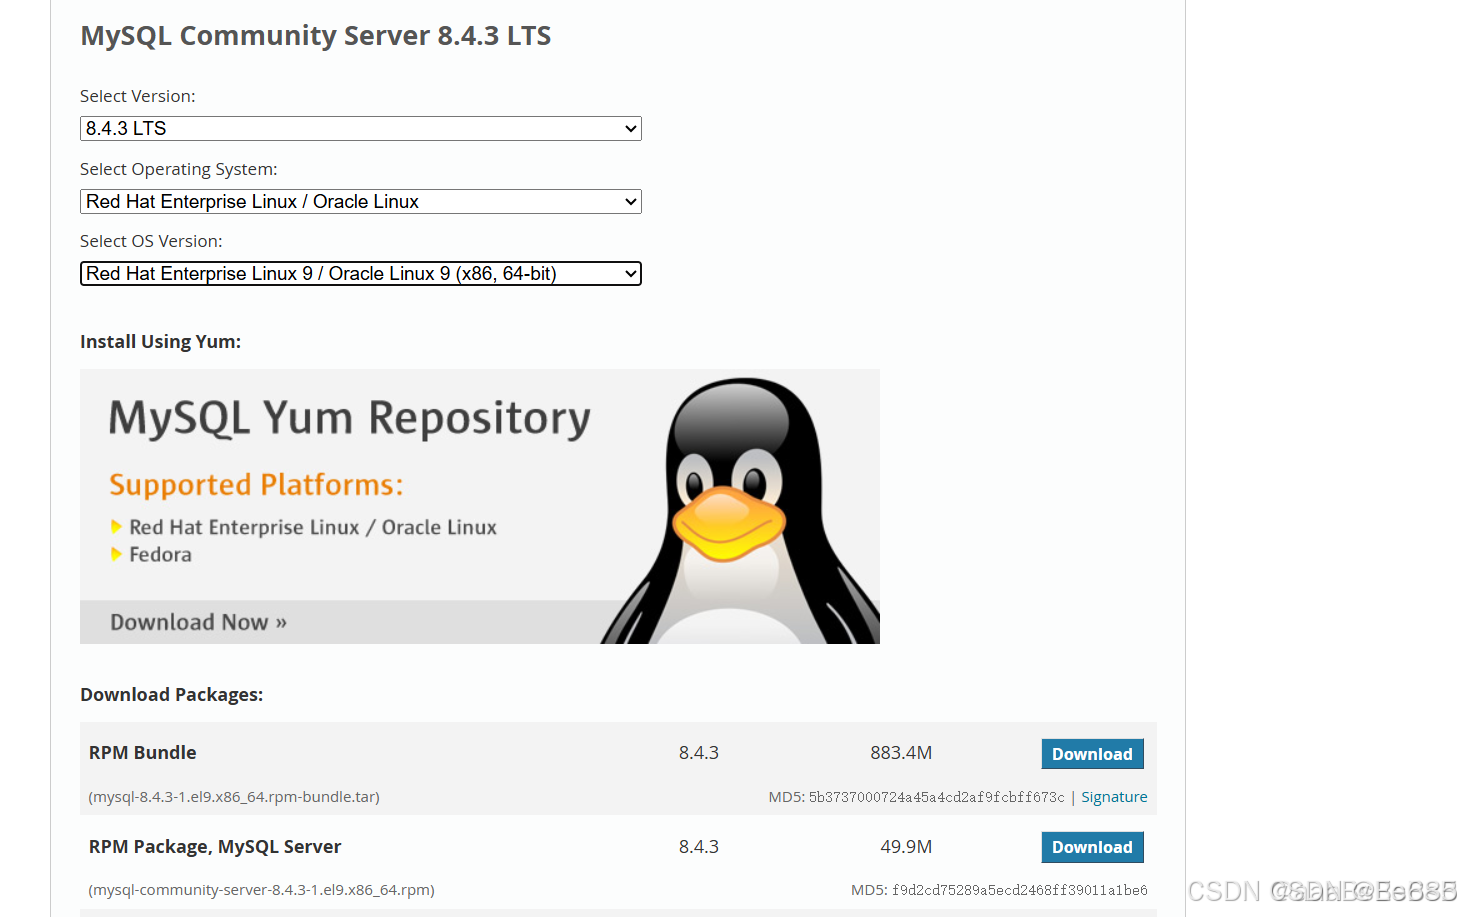1461x917 pixels.
Task: Click the yellow arrow beside Fedora
Action: pos(117,554)
